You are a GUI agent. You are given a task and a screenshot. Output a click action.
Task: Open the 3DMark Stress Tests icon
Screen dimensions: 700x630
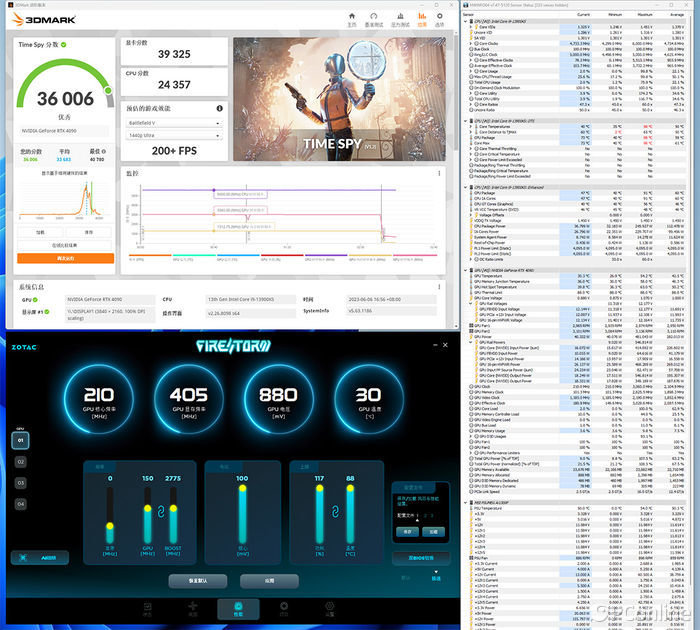(400, 19)
